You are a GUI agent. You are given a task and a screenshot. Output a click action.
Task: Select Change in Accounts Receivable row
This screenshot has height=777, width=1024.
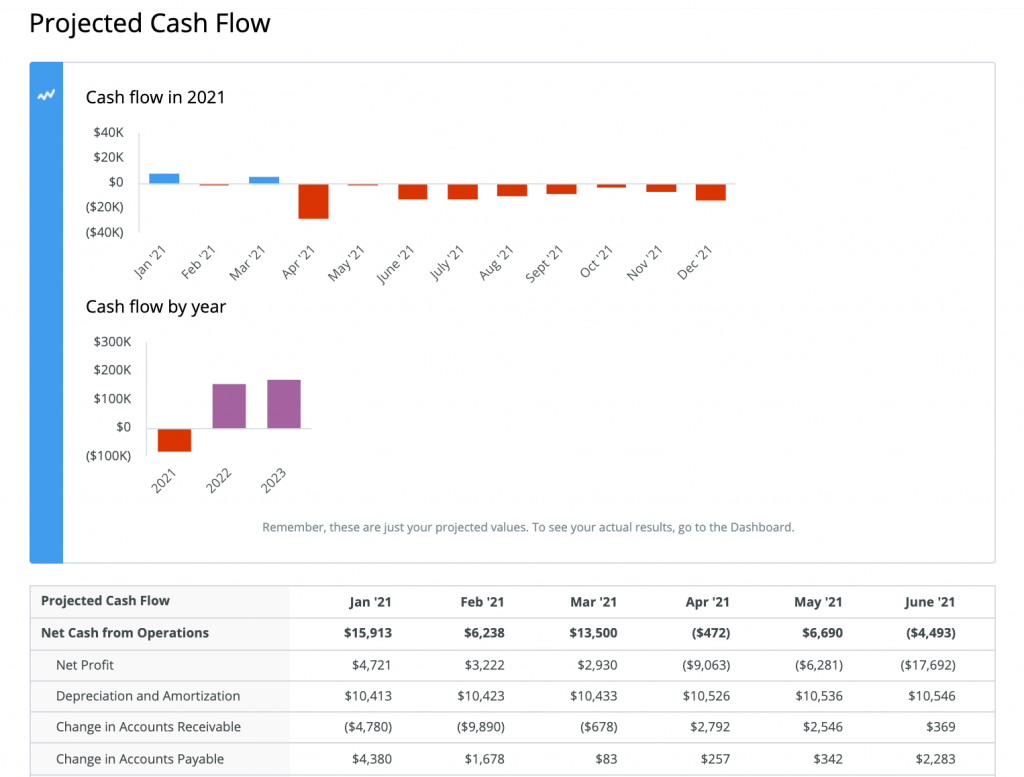point(148,727)
